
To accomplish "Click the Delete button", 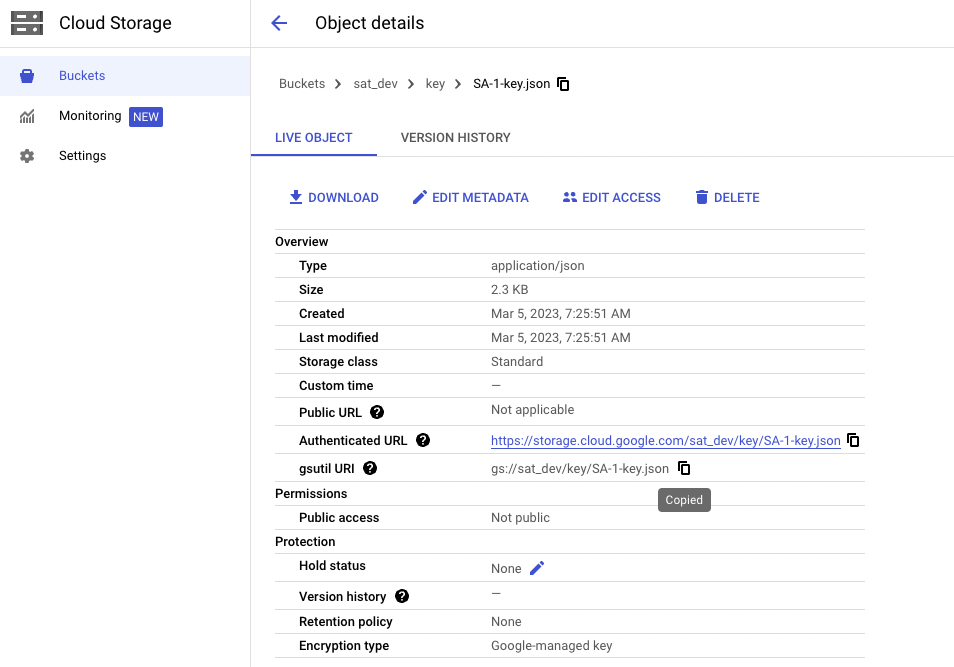I will (727, 197).
